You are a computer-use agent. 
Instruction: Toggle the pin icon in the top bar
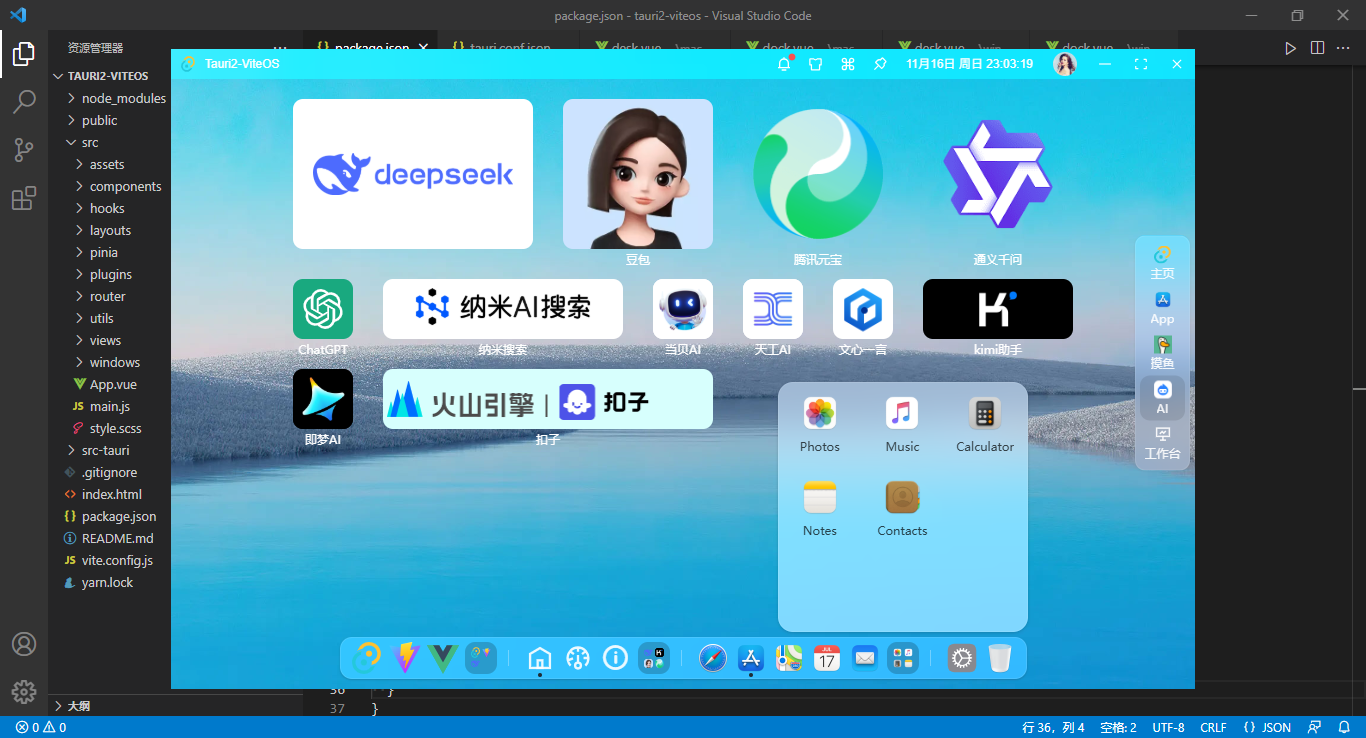click(x=881, y=63)
